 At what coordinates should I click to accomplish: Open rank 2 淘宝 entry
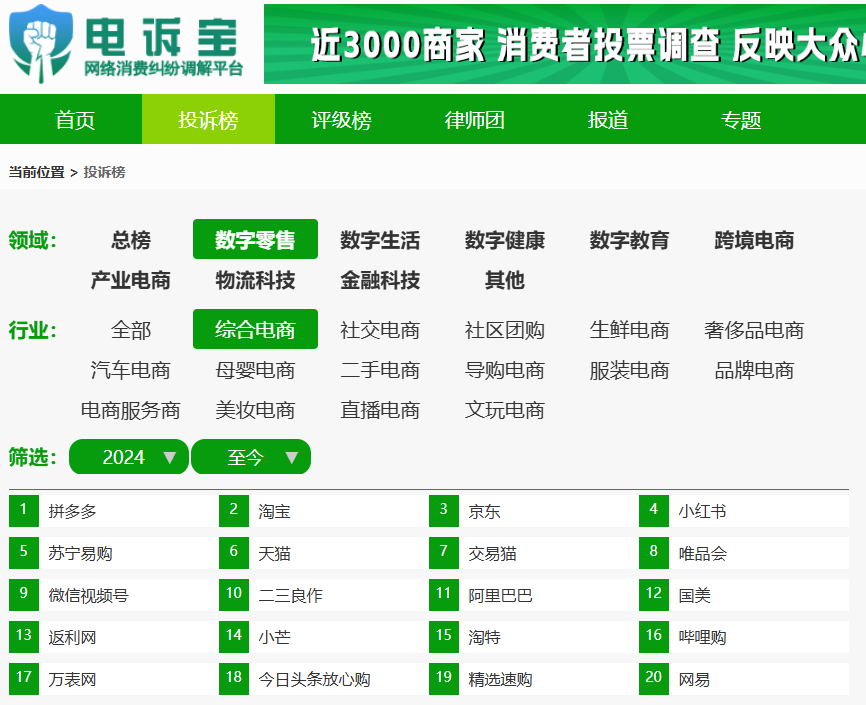tap(324, 511)
